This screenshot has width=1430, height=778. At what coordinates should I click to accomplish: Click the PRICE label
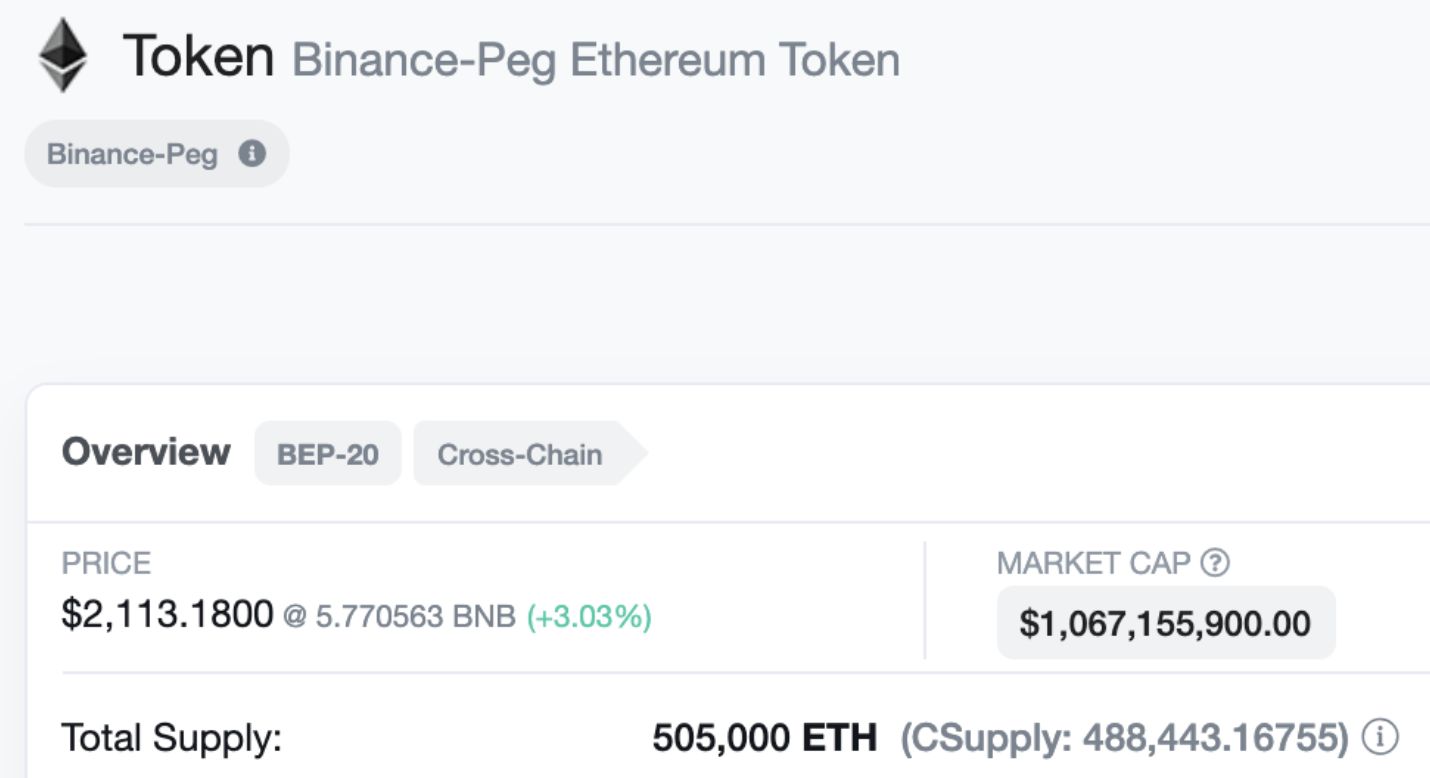(106, 563)
